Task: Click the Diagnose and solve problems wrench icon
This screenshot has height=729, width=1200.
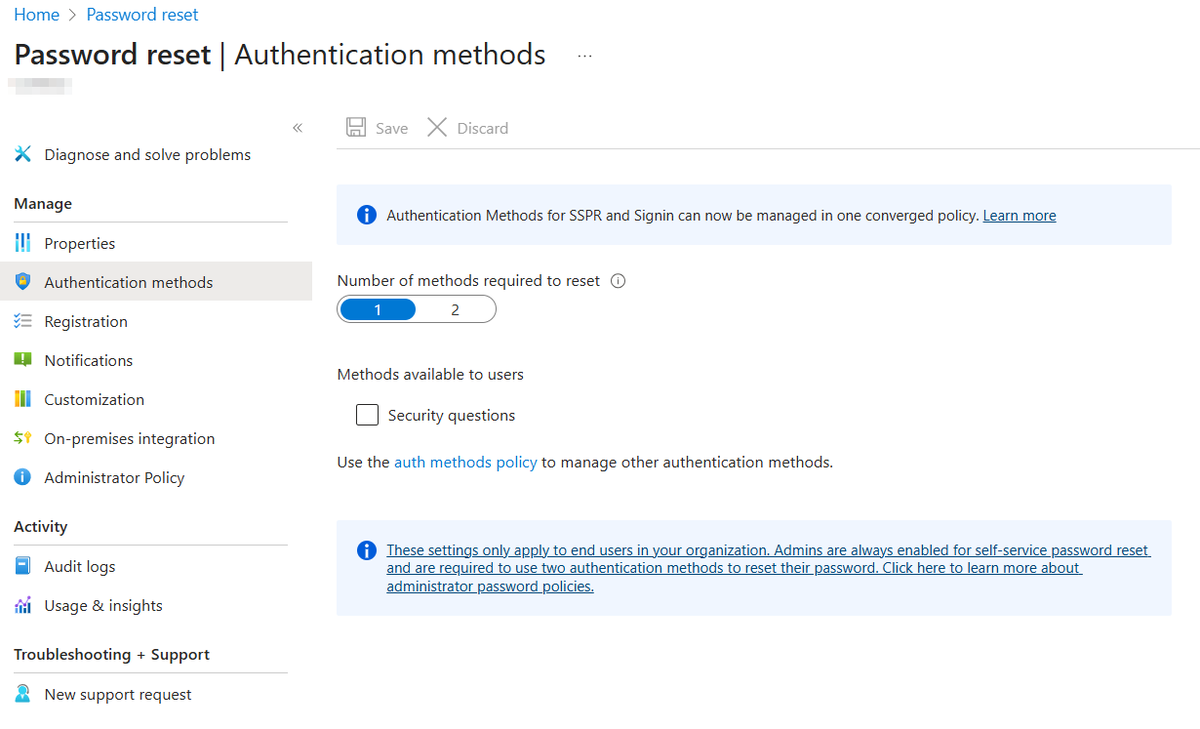Action: pyautogui.click(x=23, y=154)
